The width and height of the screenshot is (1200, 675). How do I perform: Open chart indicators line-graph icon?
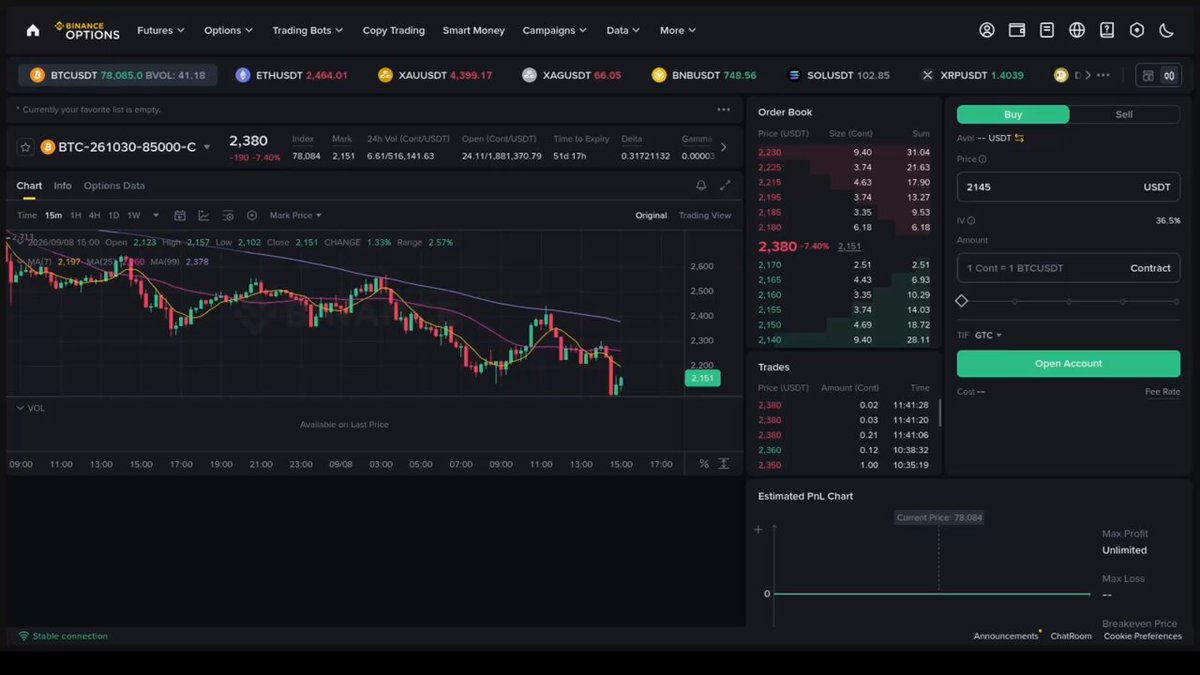coord(204,215)
